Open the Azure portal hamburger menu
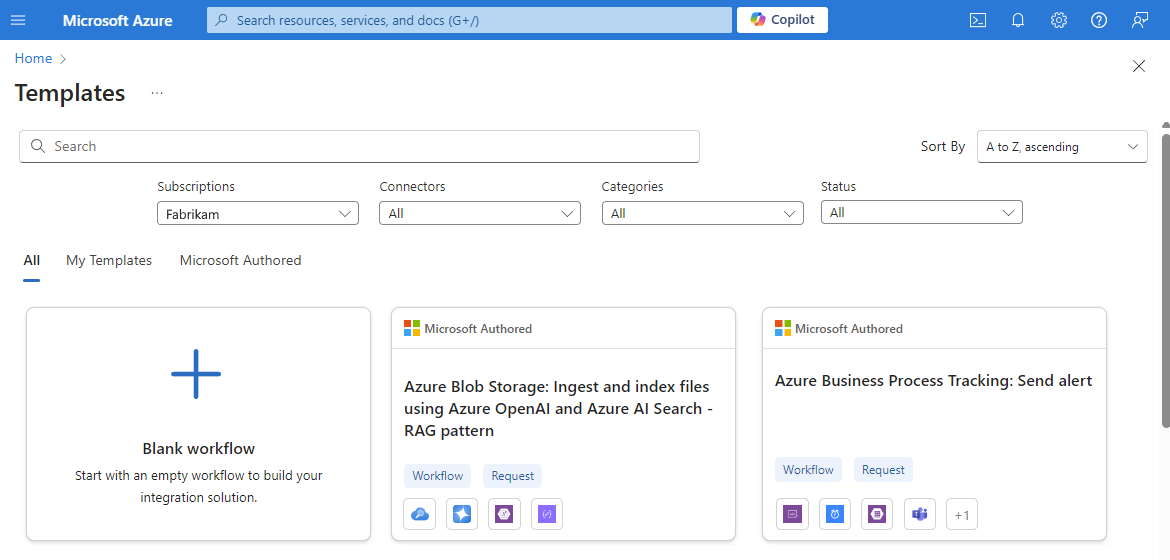 tap(18, 20)
